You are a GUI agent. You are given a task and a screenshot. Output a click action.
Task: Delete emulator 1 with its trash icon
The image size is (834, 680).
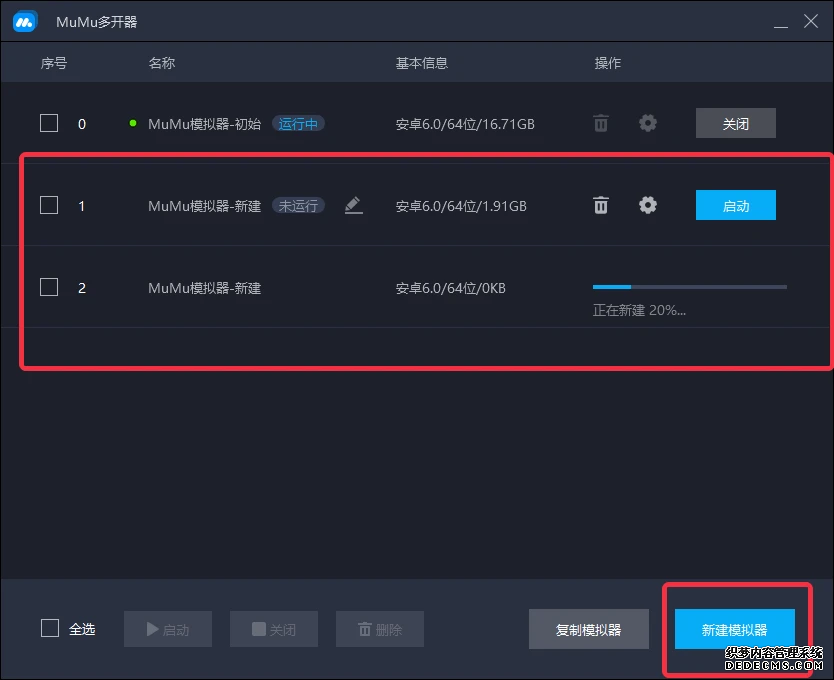(601, 205)
